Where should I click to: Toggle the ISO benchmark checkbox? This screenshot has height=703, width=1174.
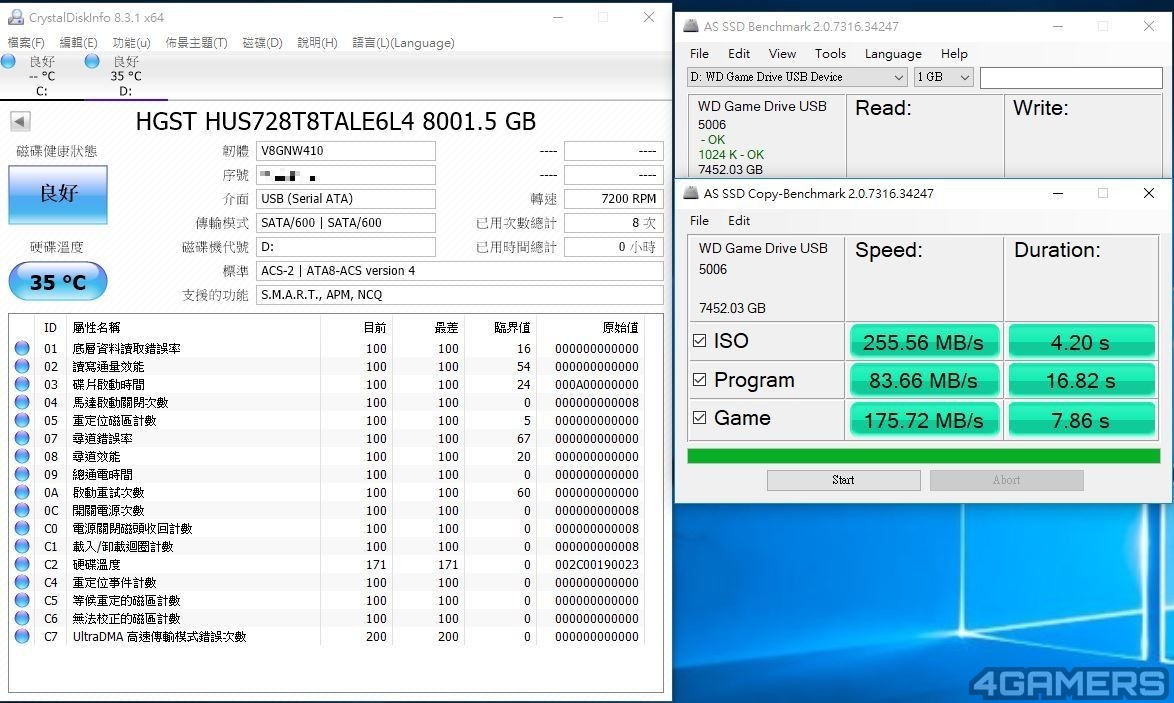coord(699,341)
